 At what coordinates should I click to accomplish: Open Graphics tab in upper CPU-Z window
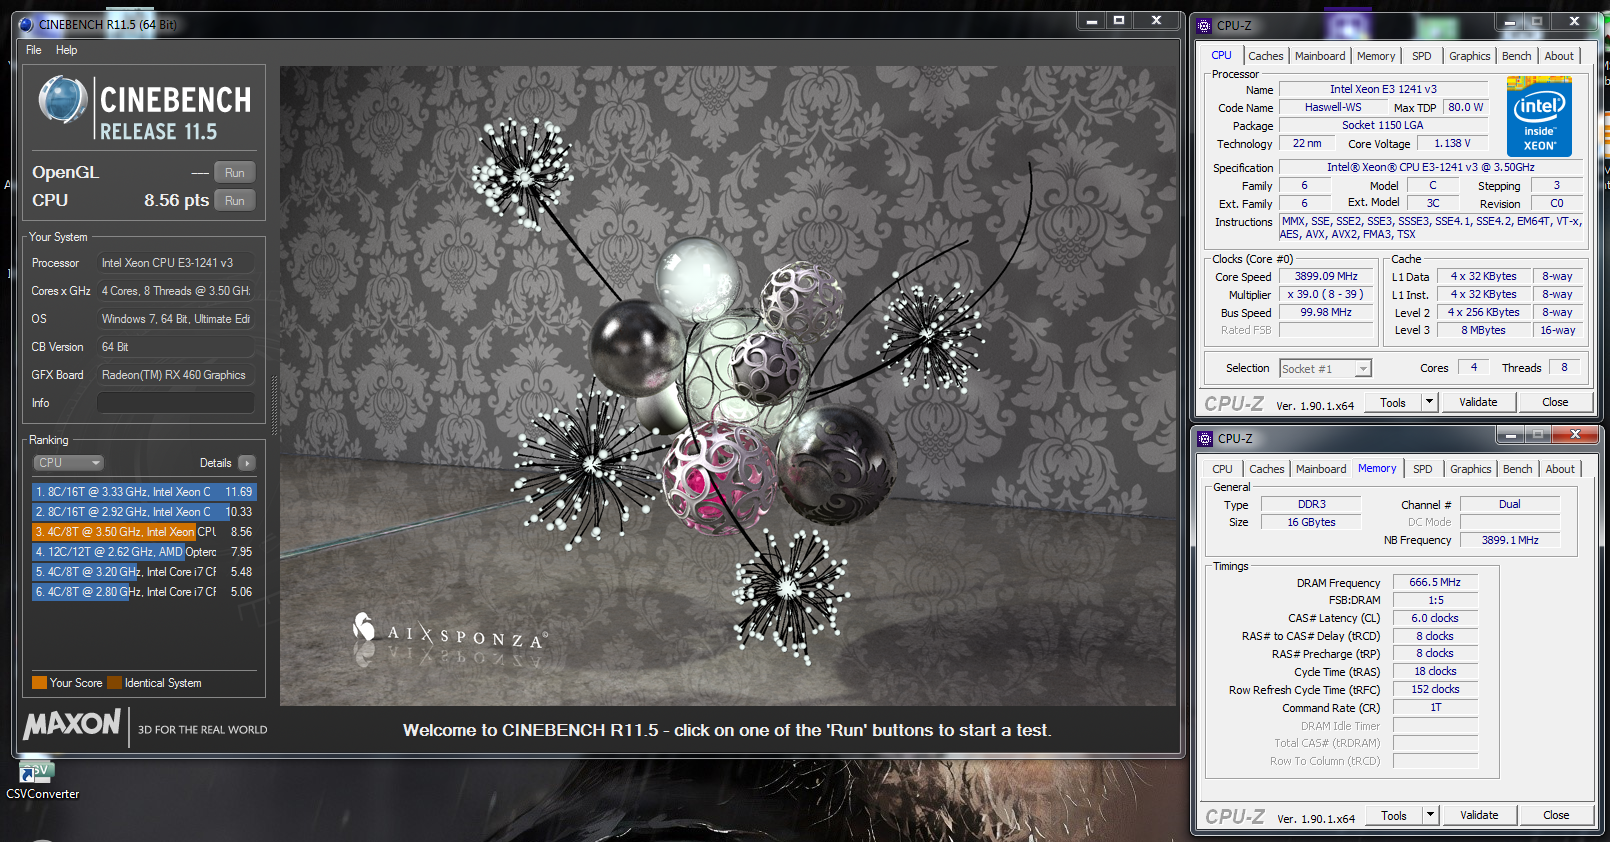point(1470,56)
